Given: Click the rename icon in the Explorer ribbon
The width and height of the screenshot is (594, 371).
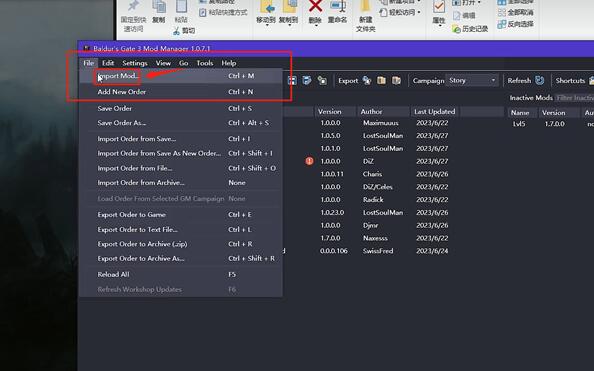Looking at the screenshot, I should [337, 6].
